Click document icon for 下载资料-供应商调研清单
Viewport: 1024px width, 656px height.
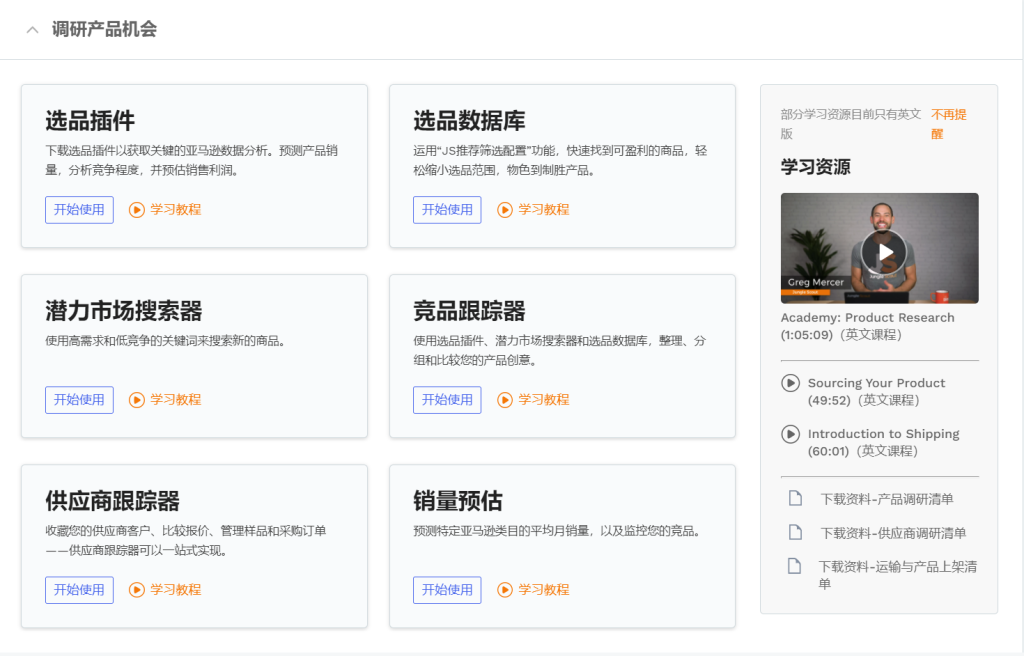click(795, 533)
